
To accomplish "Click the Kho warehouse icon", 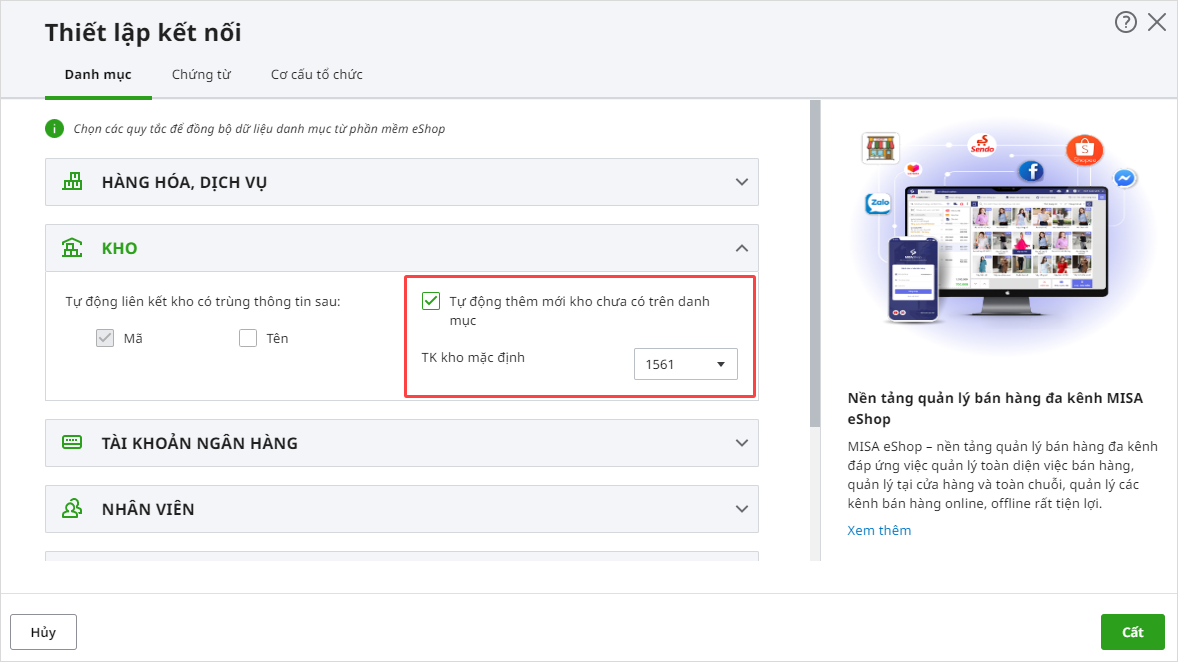I will pyautogui.click(x=72, y=248).
